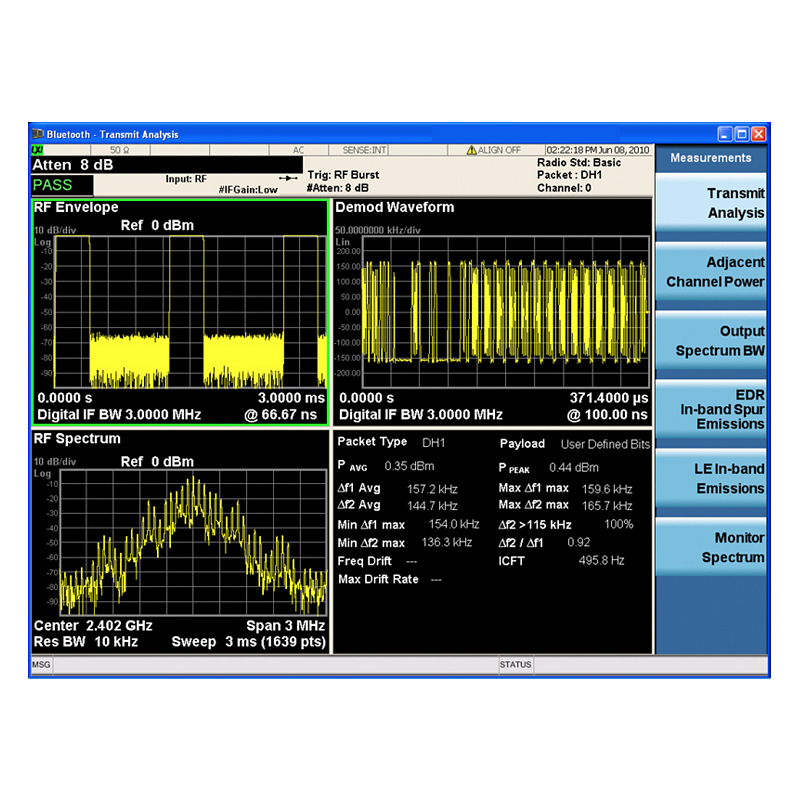Click Payload 'User Defined Bits' value
Viewport: 800px width, 800px height.
point(605,444)
